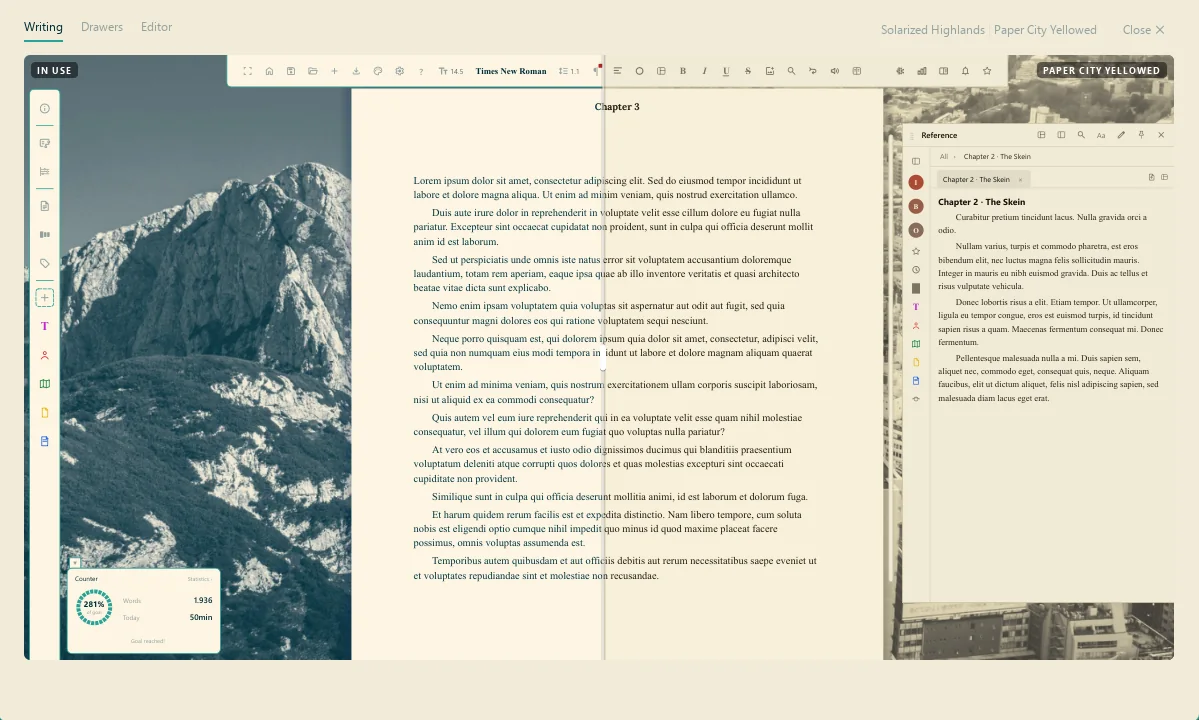
Task: Open the Times New Roman font selector
Action: 511,71
